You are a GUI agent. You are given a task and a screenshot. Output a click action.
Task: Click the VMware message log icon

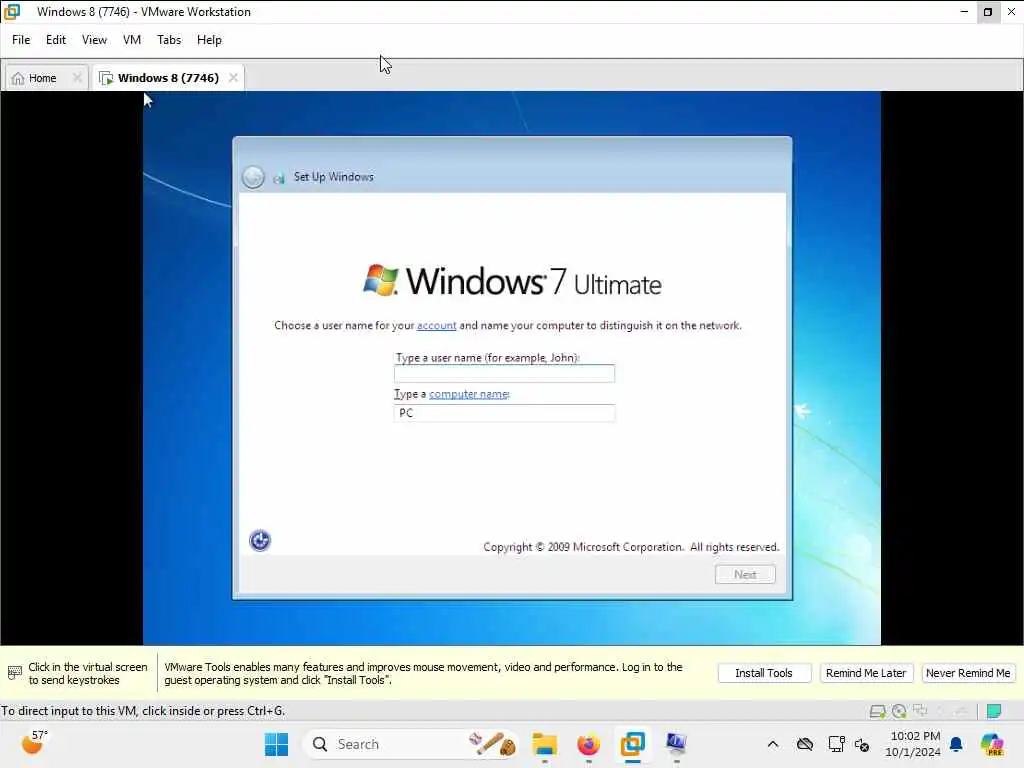(x=994, y=711)
